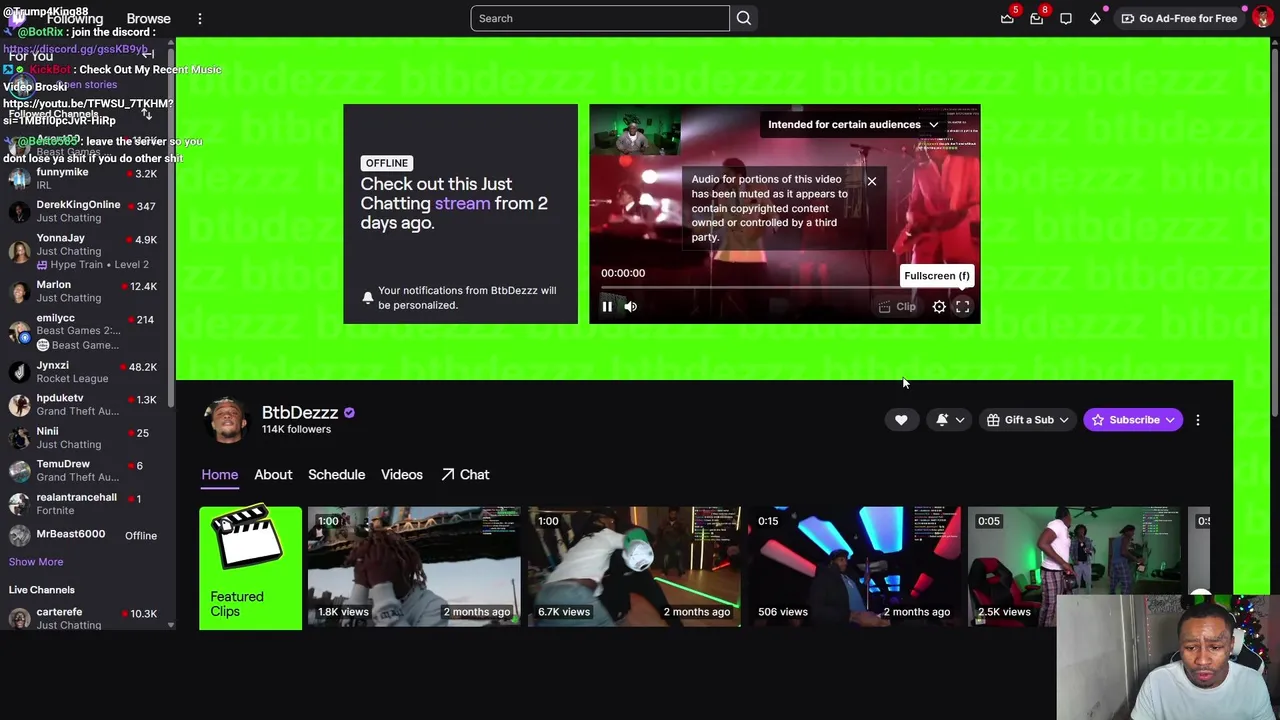Play the clip with 1.8K views
Image resolution: width=1280 pixels, height=720 pixels.
[414, 567]
